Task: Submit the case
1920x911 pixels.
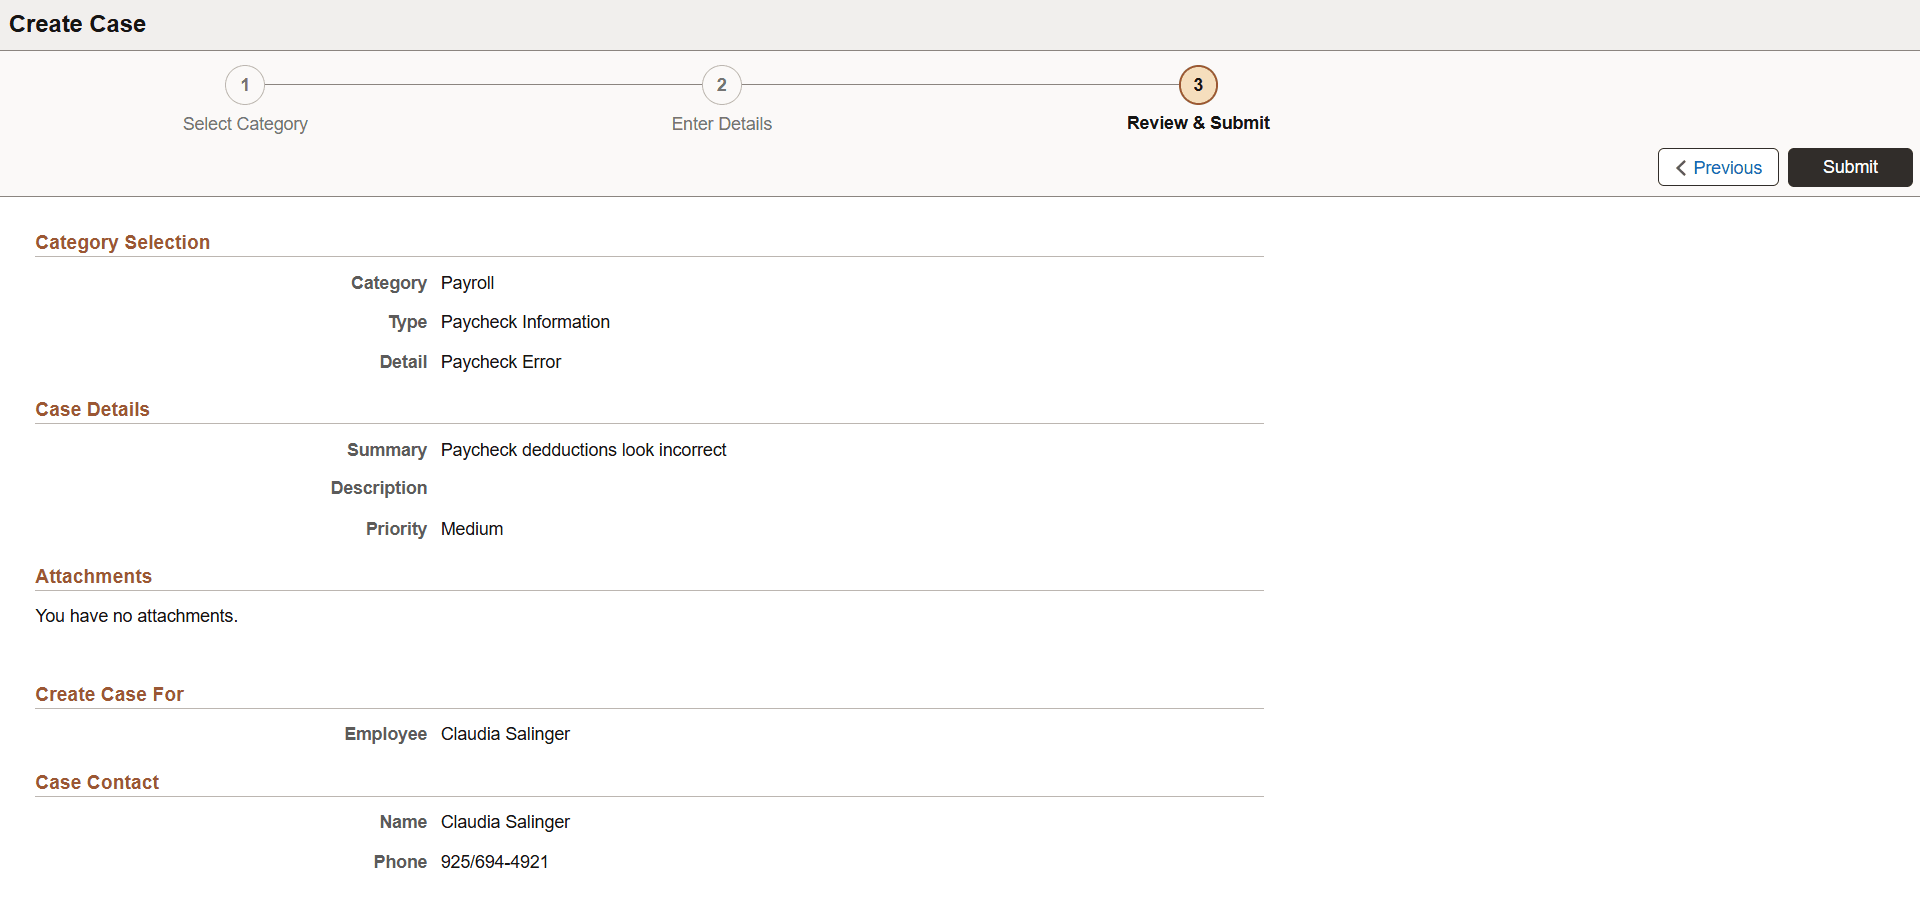Action: (x=1849, y=167)
